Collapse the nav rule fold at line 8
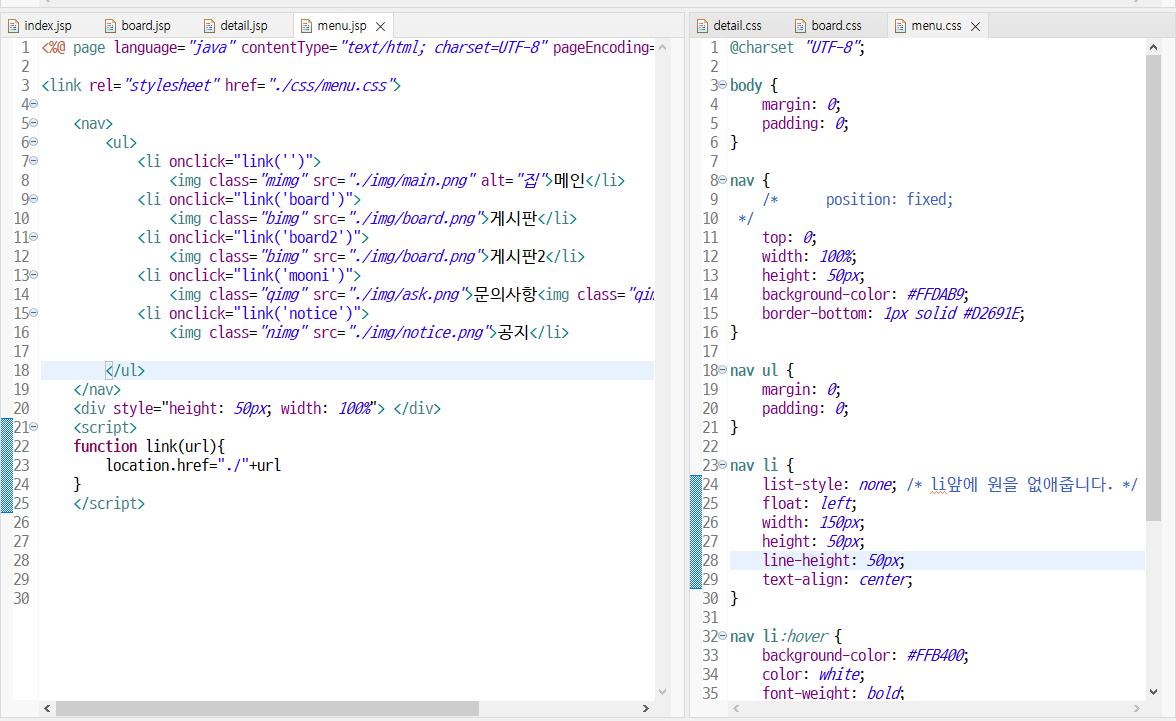Image resolution: width=1176 pixels, height=721 pixels. [x=723, y=179]
